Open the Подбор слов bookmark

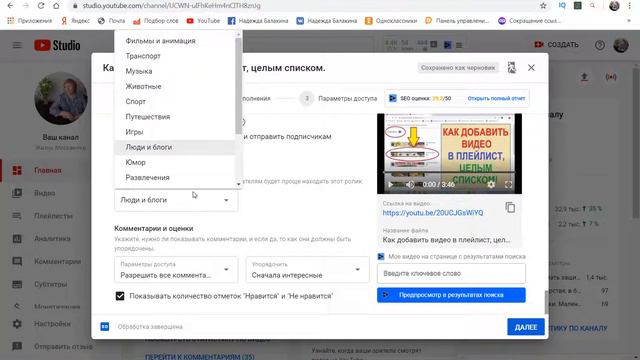(x=156, y=21)
